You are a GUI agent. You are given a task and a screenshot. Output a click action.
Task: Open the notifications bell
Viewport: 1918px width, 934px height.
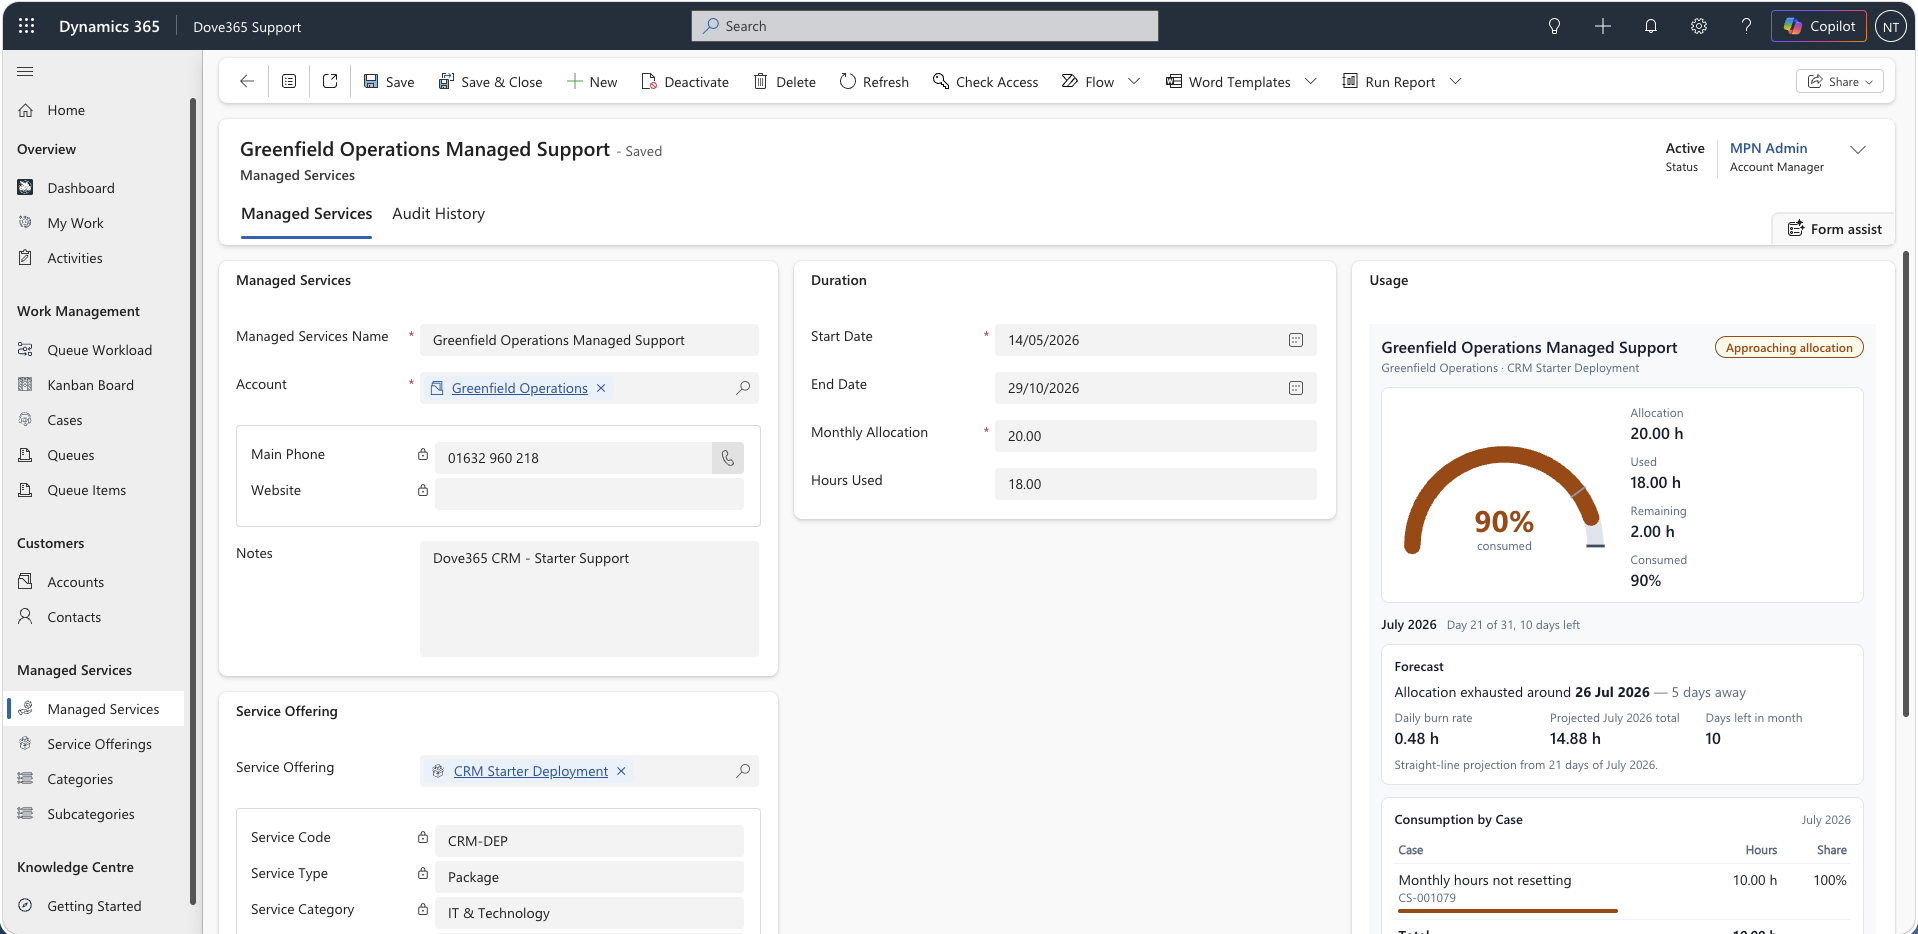click(1651, 26)
